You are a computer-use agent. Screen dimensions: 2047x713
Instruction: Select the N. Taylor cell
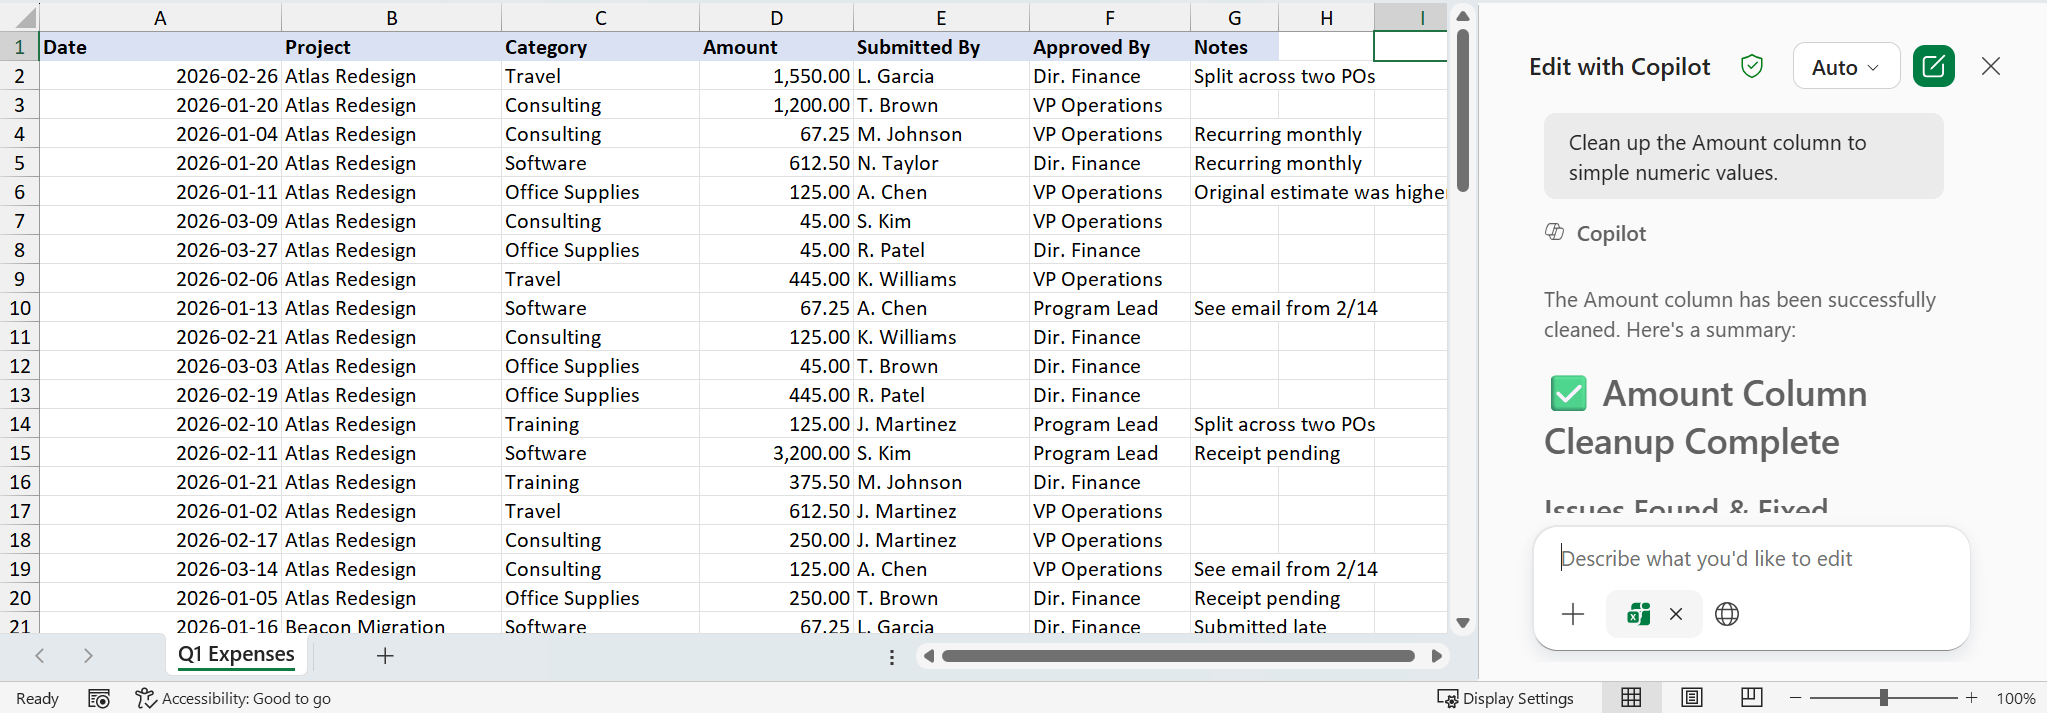point(941,163)
